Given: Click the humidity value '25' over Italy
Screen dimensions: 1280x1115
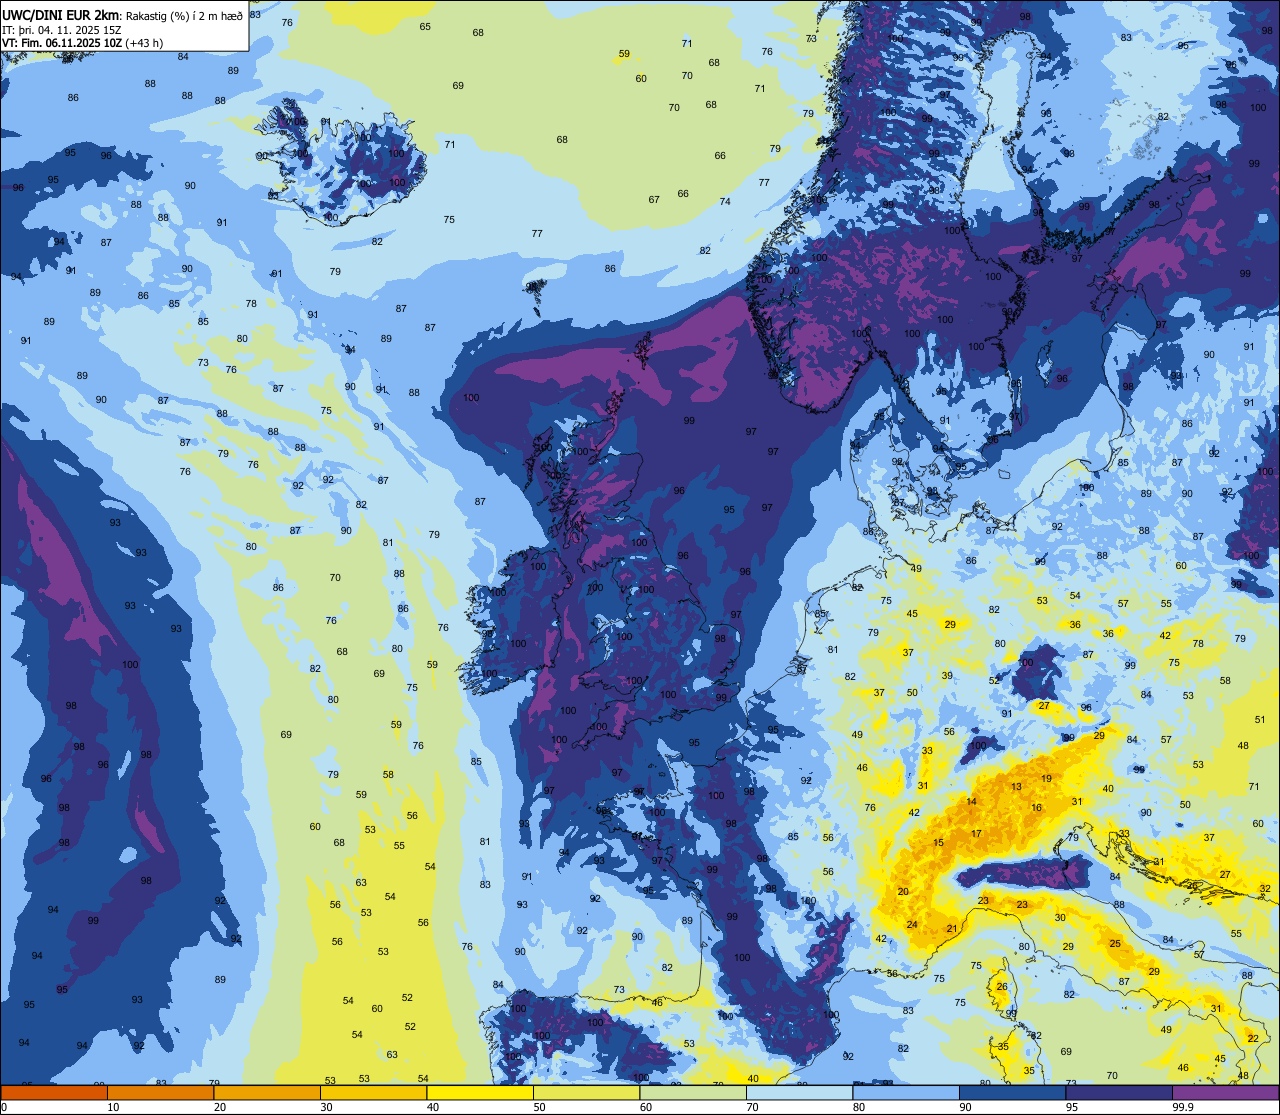Looking at the screenshot, I should [x=1115, y=944].
